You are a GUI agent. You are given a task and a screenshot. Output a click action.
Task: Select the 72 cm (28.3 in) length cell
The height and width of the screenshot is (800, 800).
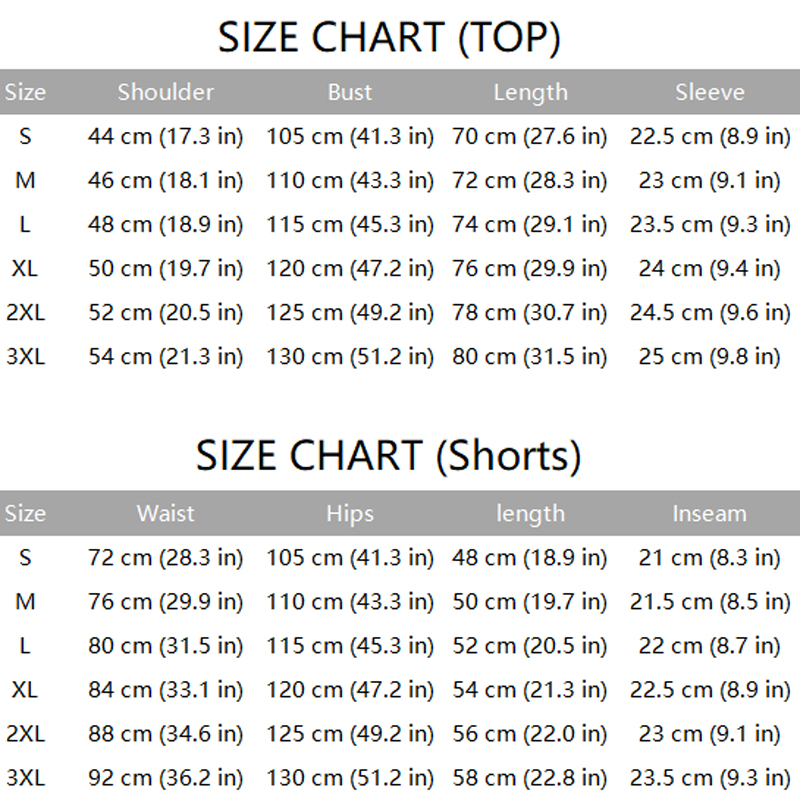pos(530,181)
